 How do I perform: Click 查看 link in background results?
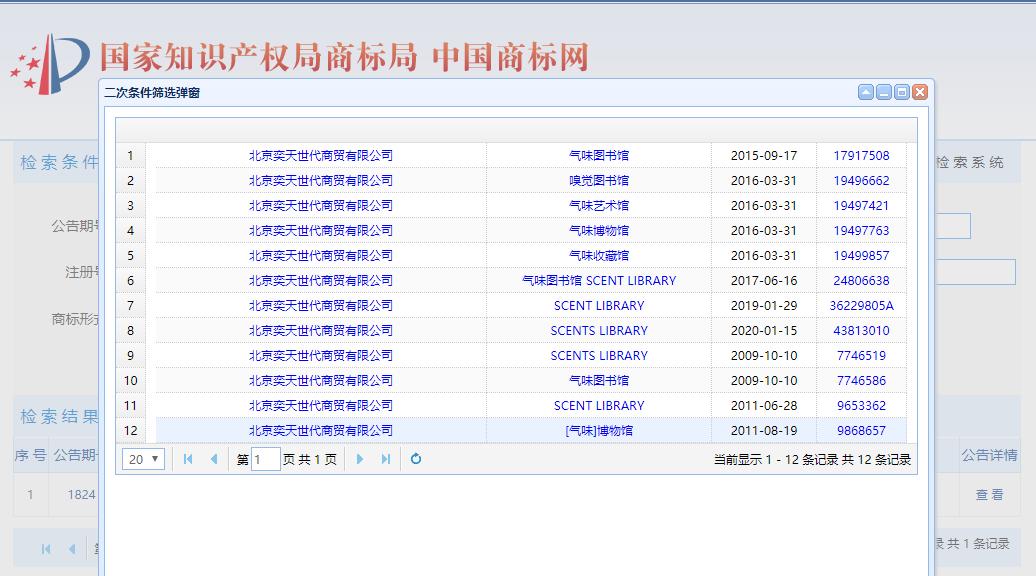(x=989, y=495)
